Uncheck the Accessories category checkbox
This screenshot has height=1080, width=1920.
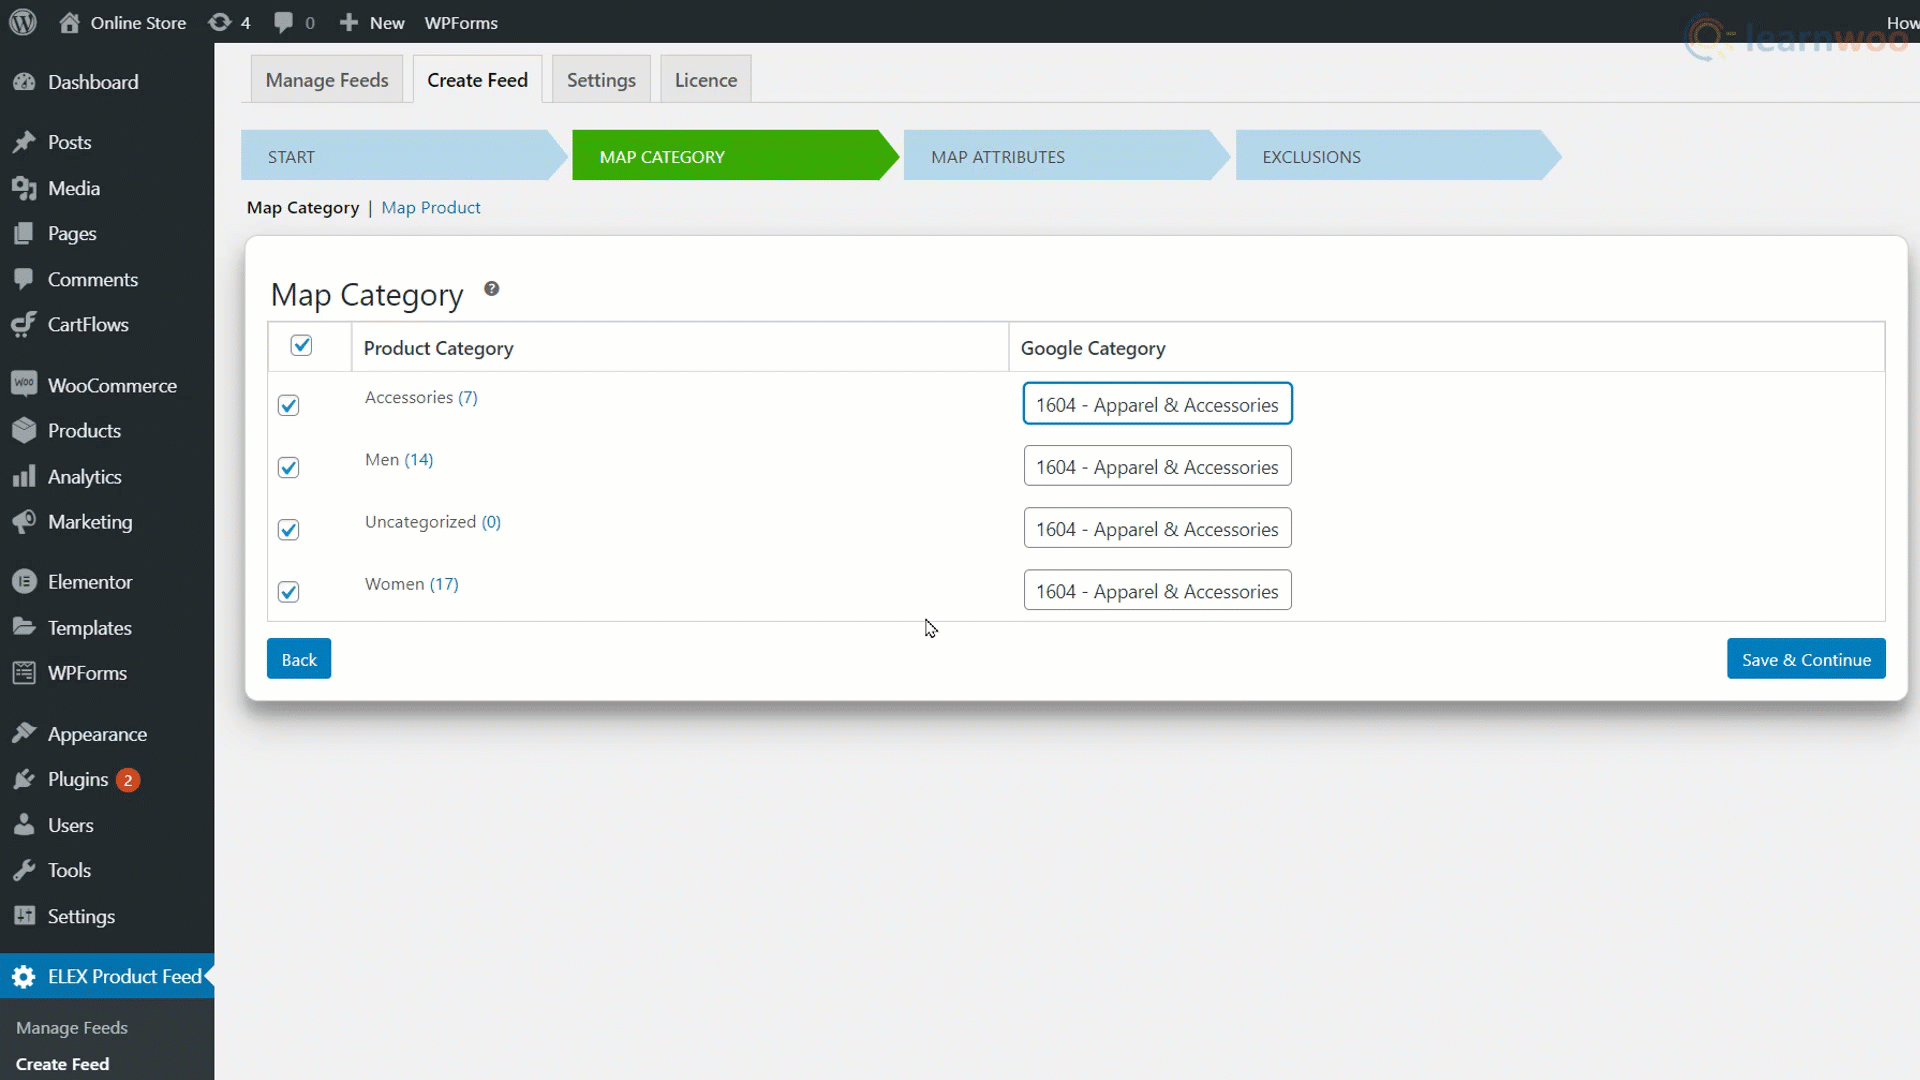pyautogui.click(x=289, y=405)
